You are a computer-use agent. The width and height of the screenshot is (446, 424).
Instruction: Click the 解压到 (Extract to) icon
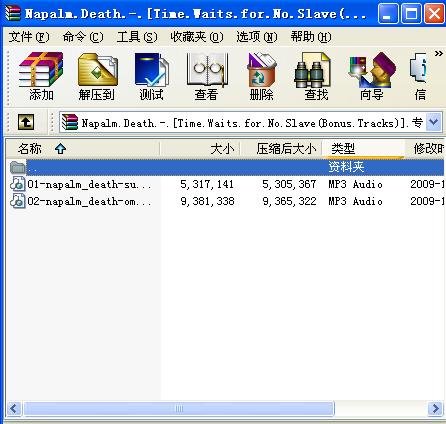click(x=97, y=77)
